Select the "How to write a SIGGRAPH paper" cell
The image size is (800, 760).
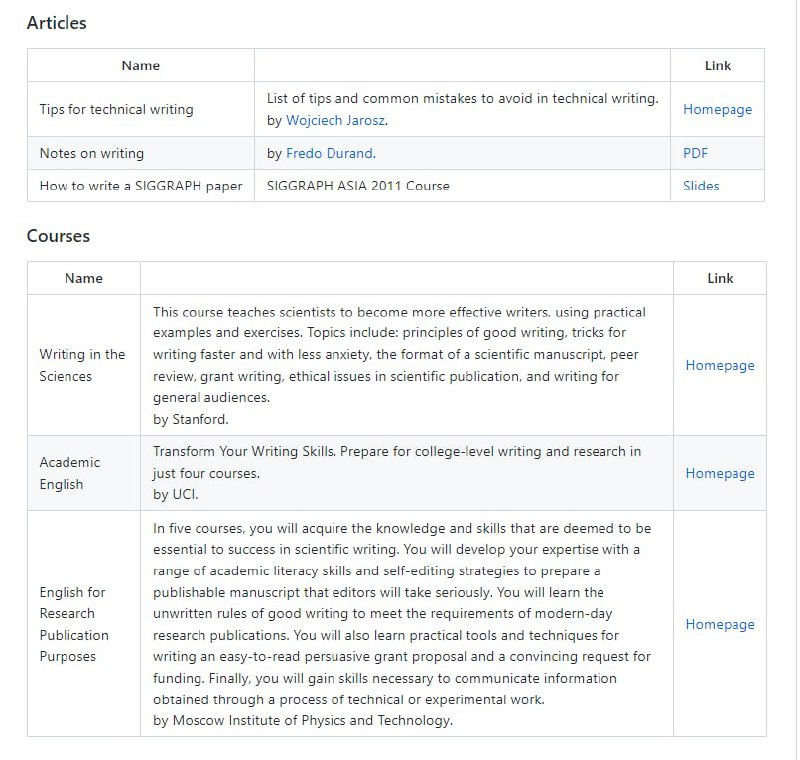point(141,186)
